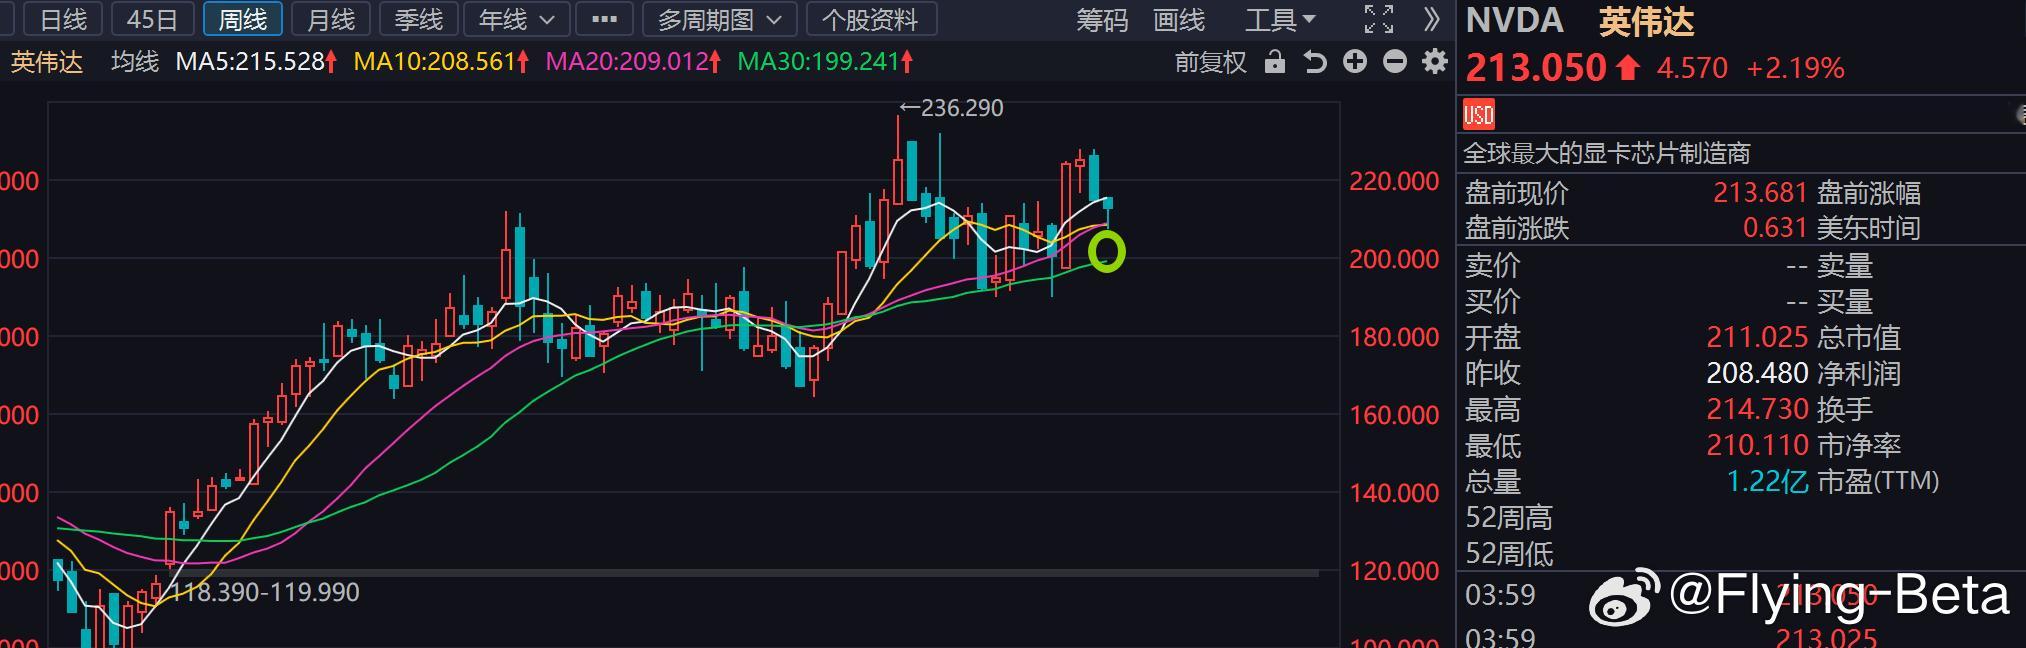Click the 开盘 value 211.025

(1757, 337)
